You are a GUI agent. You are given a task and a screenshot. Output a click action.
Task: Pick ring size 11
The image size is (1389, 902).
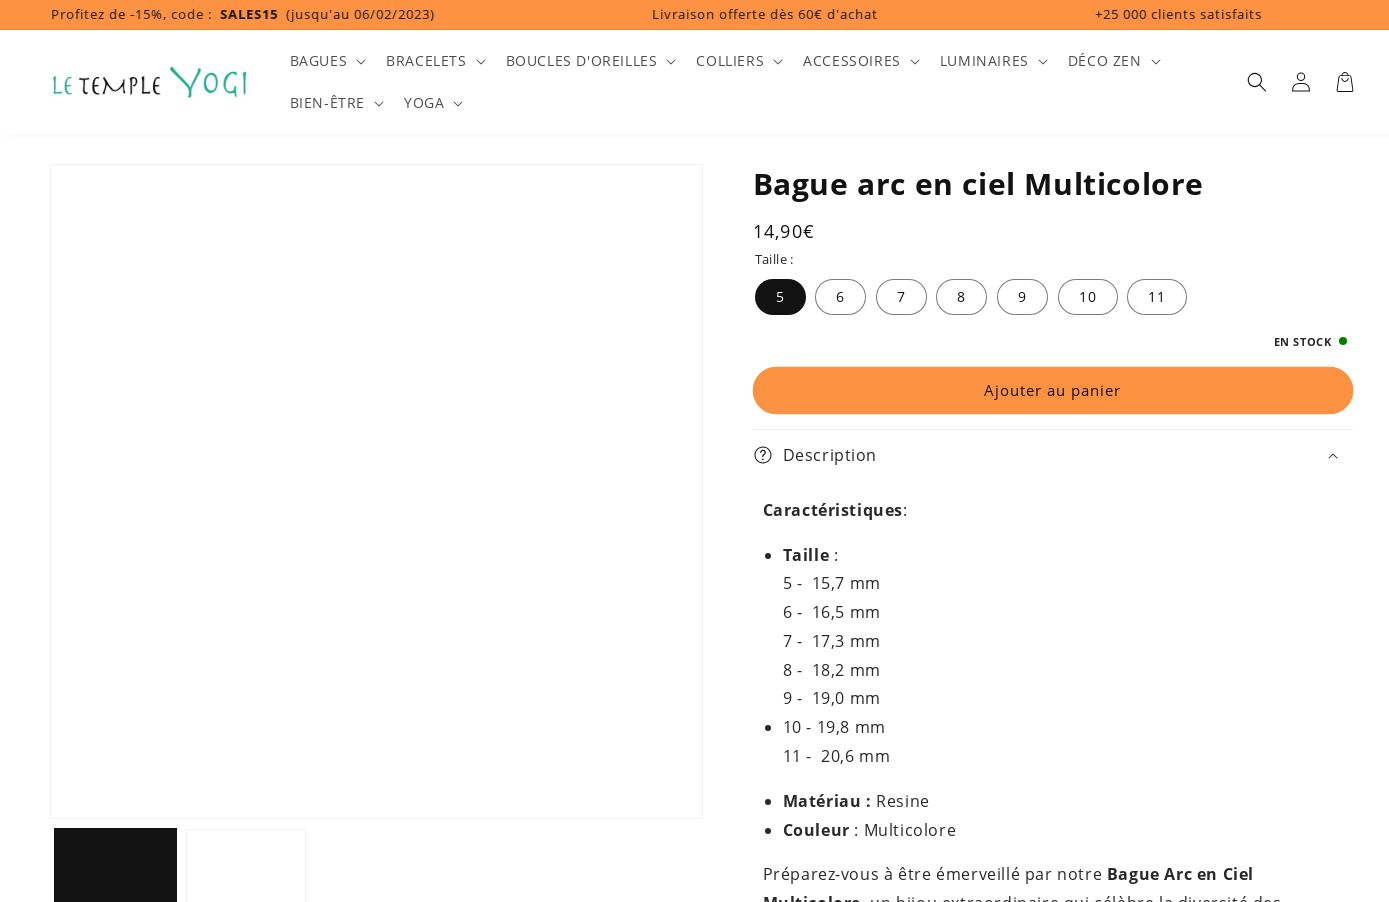(1156, 297)
